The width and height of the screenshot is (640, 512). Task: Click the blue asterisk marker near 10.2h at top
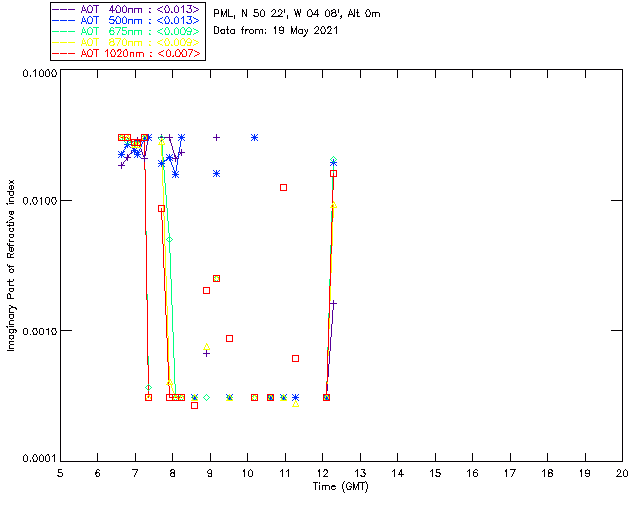point(254,138)
